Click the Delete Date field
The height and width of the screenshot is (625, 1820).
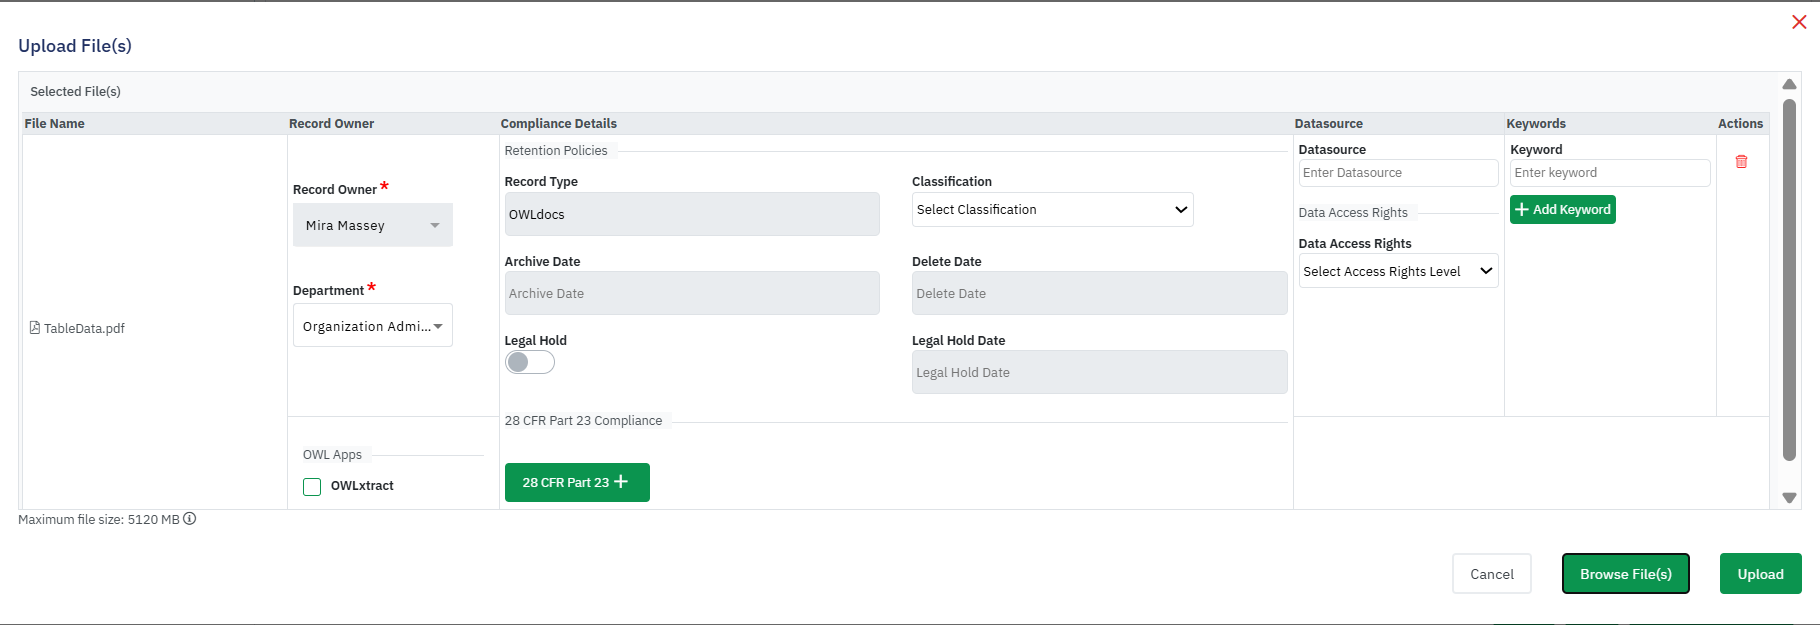(x=1099, y=293)
